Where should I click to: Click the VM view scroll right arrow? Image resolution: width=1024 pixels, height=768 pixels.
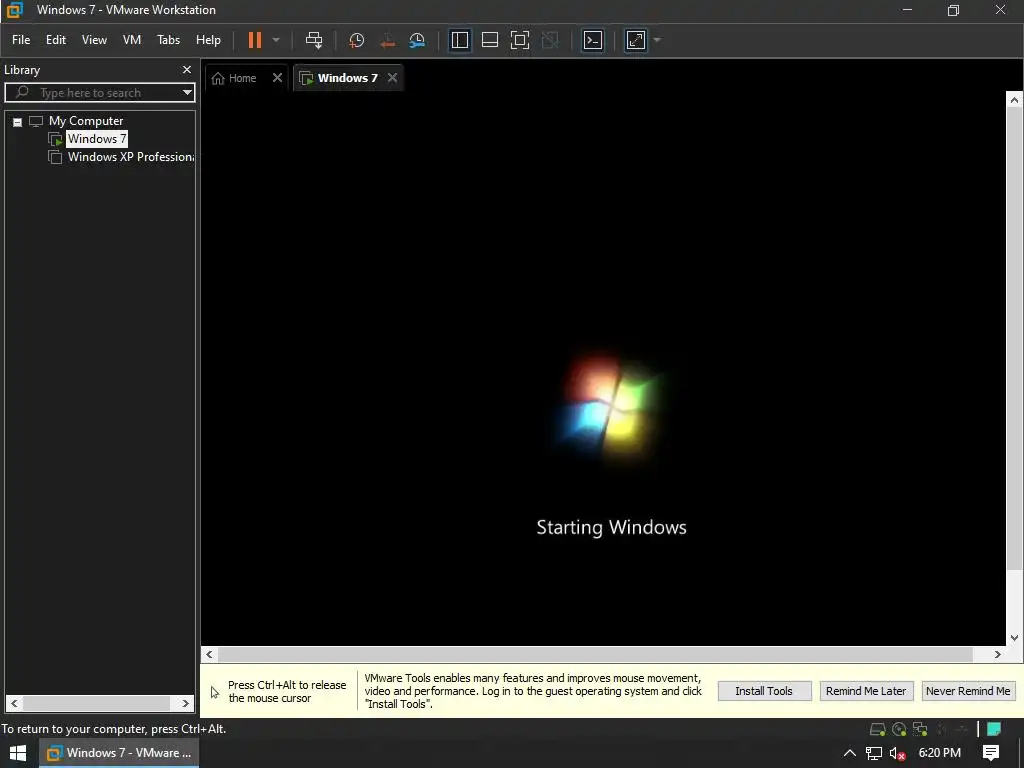tap(997, 654)
